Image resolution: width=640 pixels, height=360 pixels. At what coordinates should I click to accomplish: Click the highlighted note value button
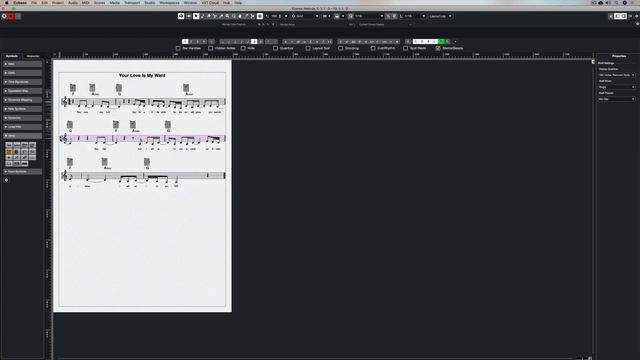[254, 42]
